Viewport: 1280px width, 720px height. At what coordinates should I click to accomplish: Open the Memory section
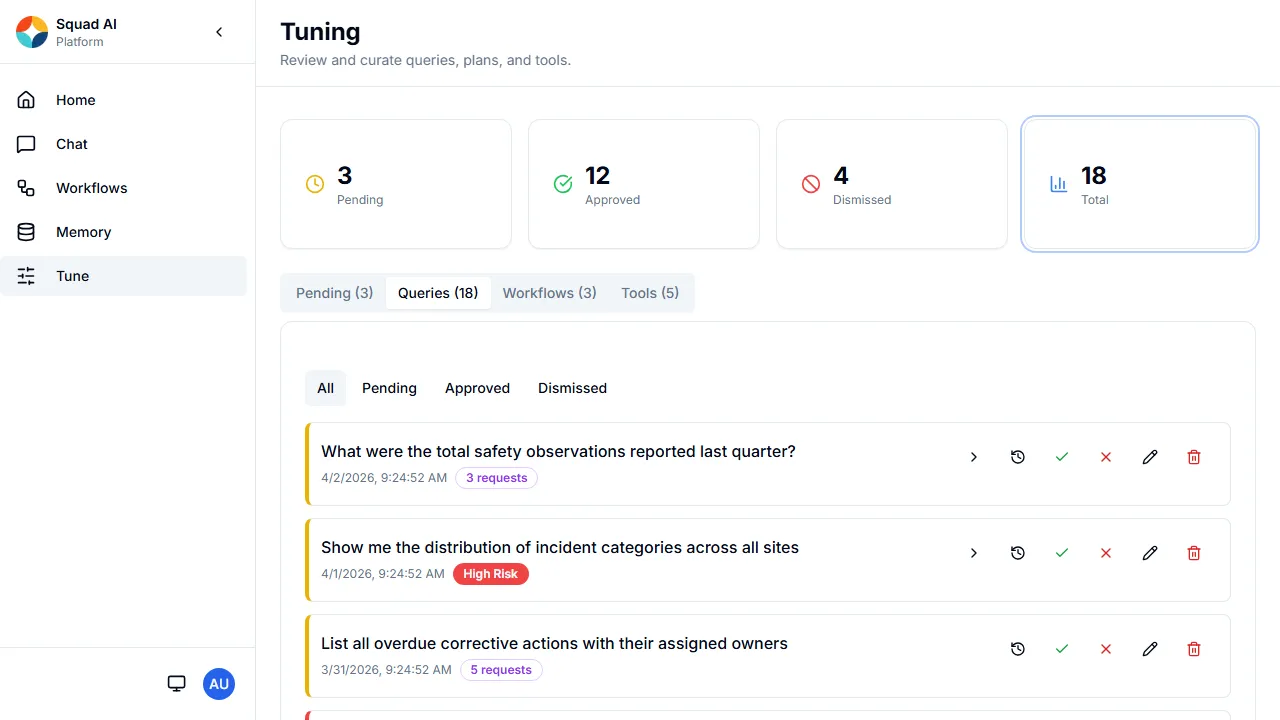click(123, 232)
